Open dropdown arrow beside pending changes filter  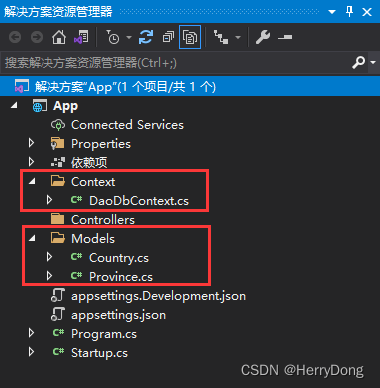pos(129,37)
